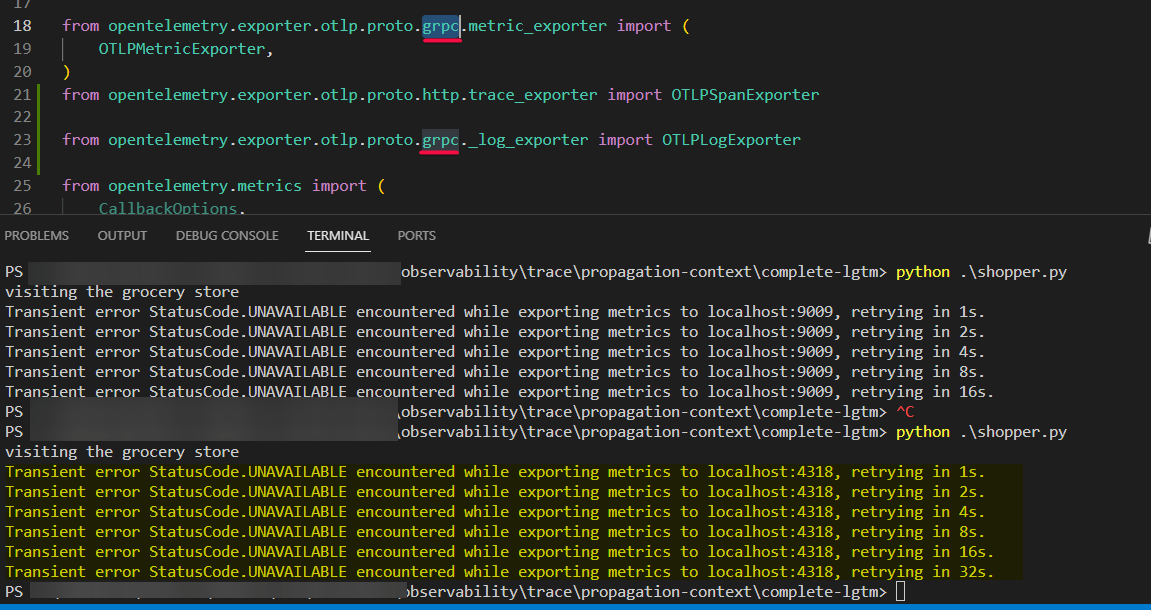
Task: Click line number 25 in the gutter
Action: [x=22, y=185]
